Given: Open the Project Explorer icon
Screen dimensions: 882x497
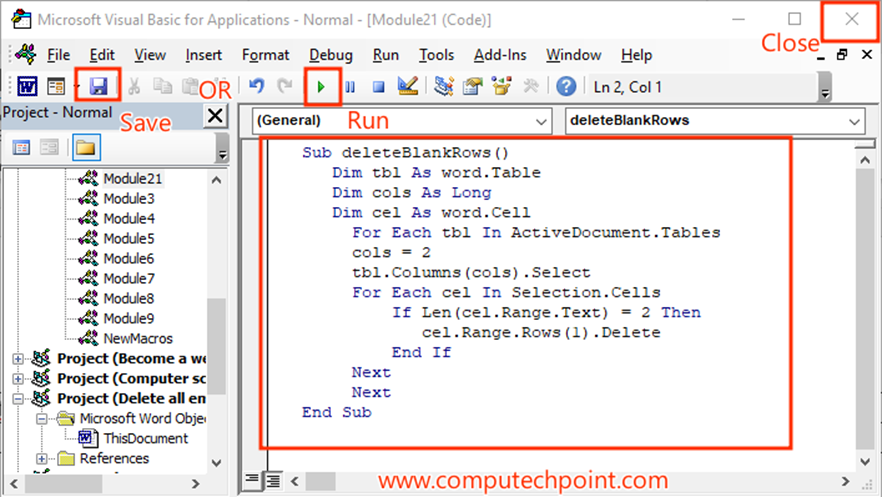Looking at the screenshot, I should 444,87.
